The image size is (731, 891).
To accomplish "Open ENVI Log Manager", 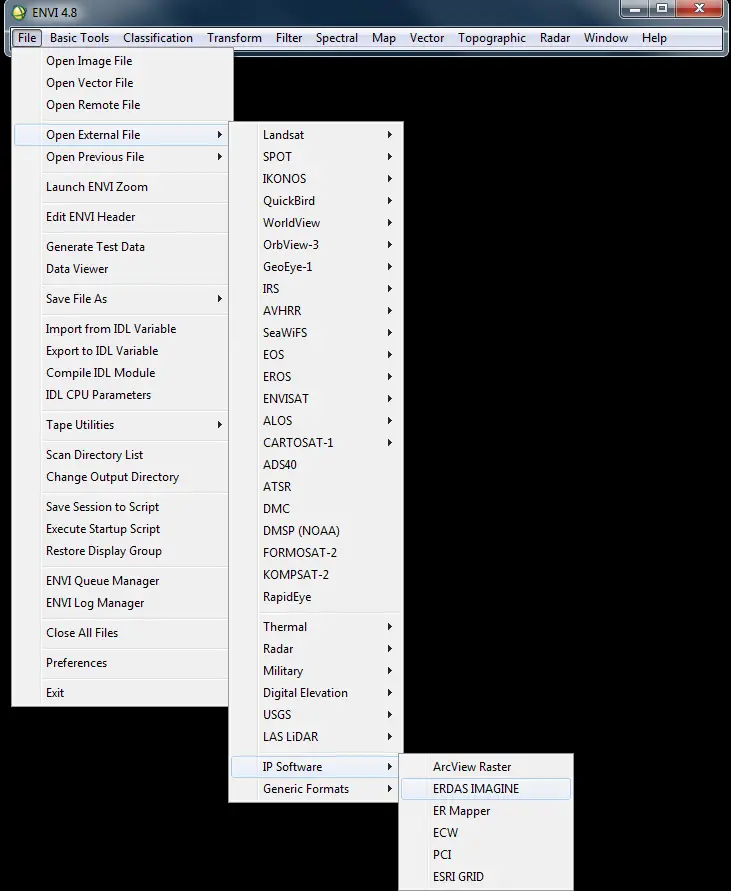I will (x=123, y=603).
